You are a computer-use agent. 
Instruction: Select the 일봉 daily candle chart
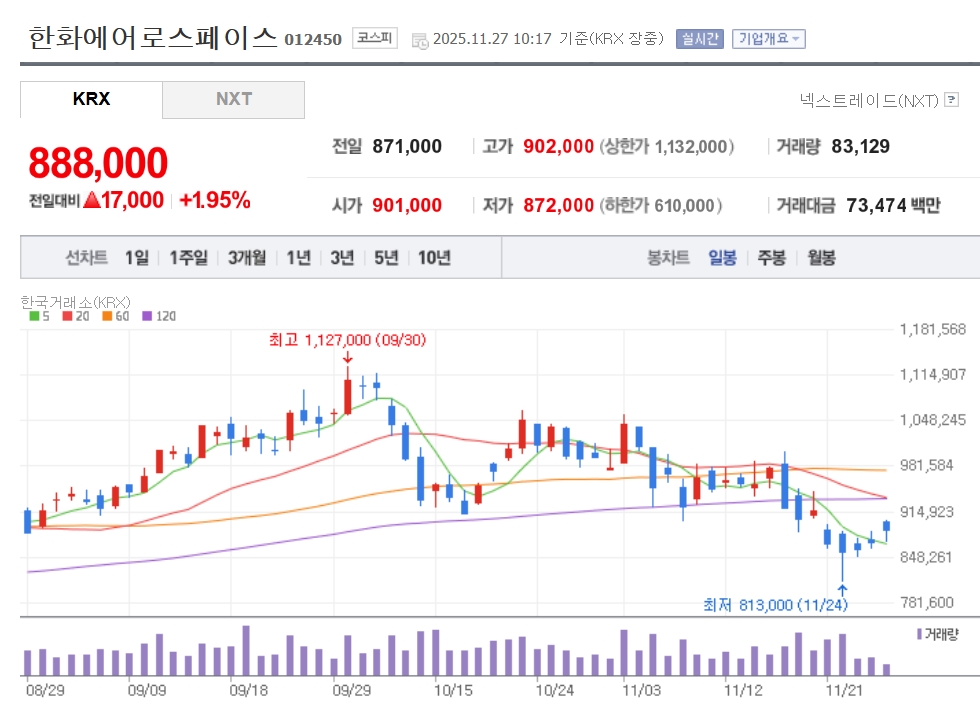pos(722,258)
